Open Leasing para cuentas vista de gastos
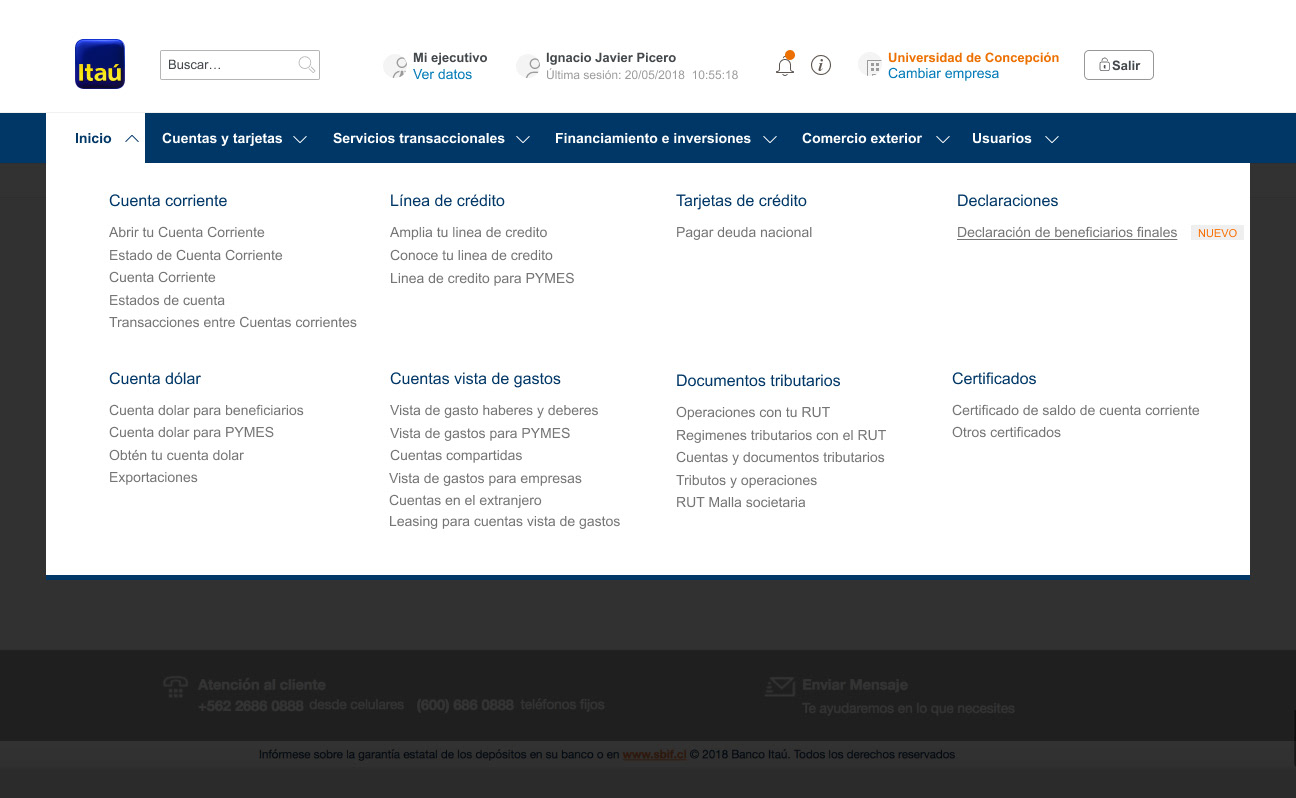1296x798 pixels. (x=505, y=521)
